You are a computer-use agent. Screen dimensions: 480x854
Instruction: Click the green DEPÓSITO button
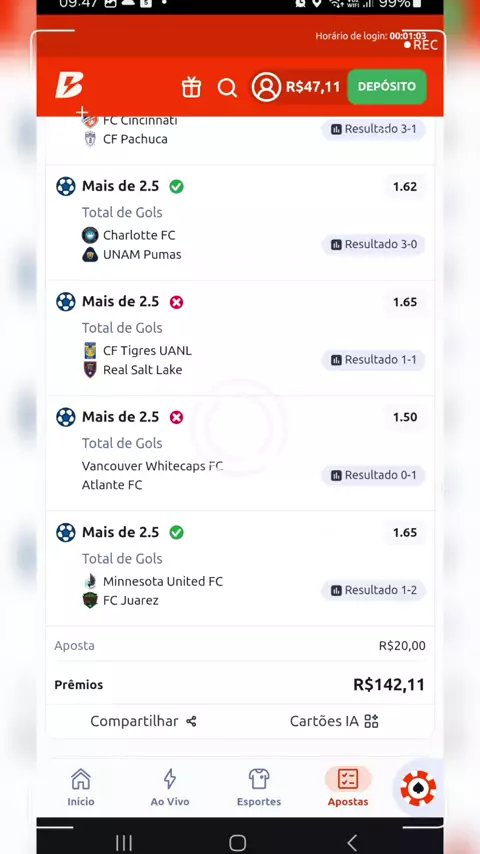point(387,87)
